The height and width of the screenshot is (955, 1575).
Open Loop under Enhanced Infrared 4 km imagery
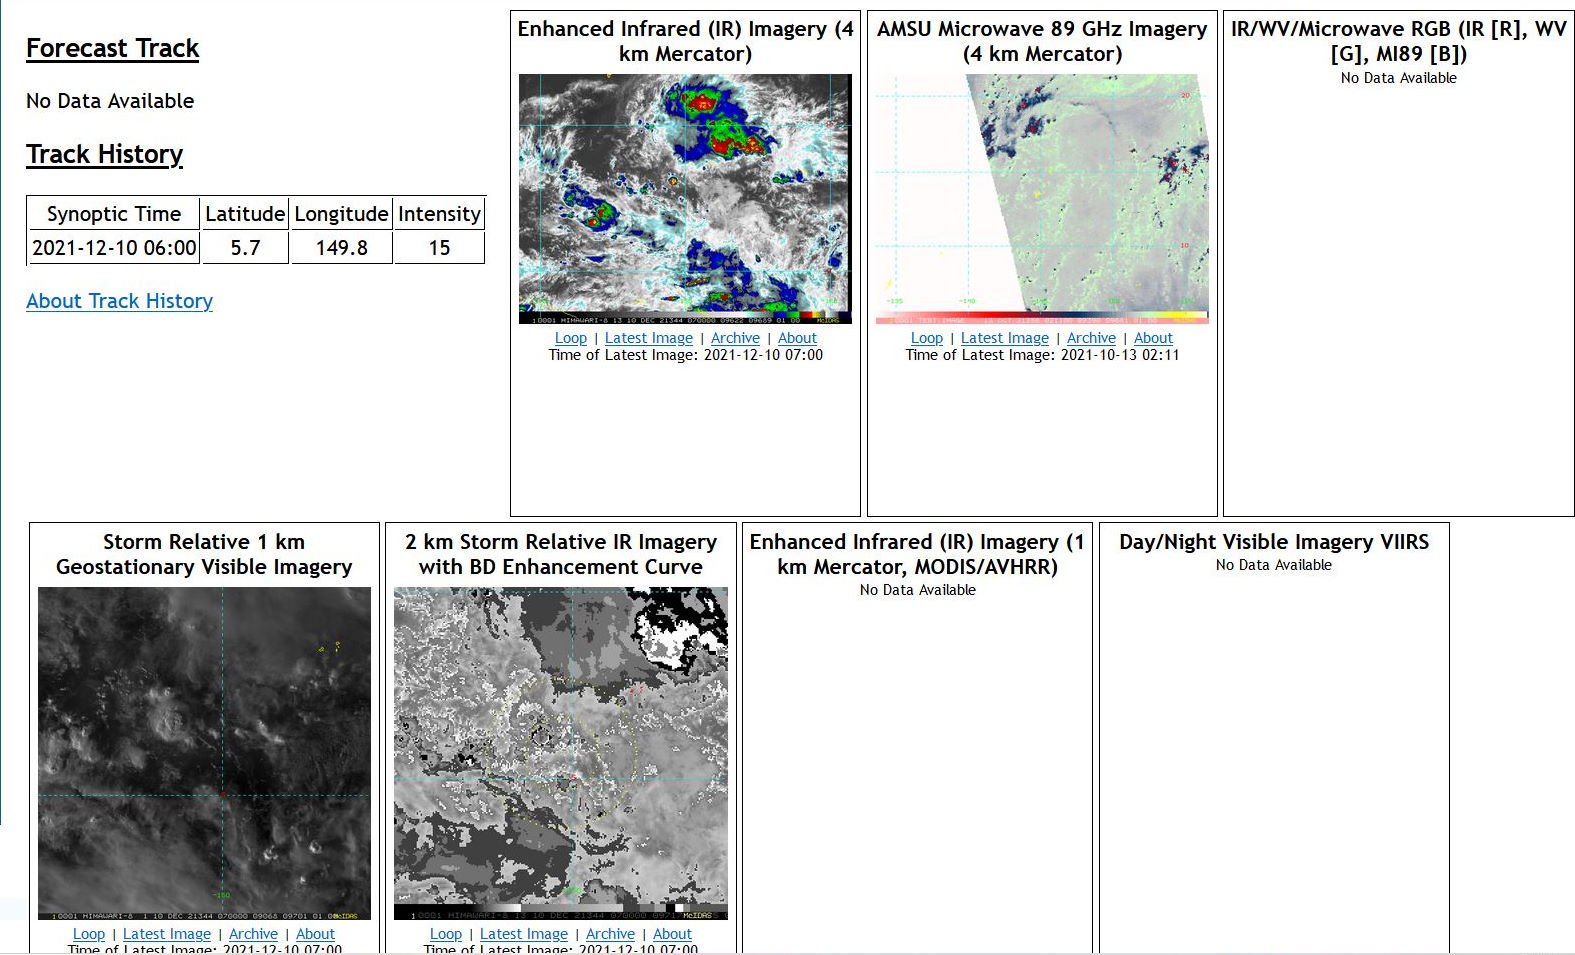pos(571,338)
